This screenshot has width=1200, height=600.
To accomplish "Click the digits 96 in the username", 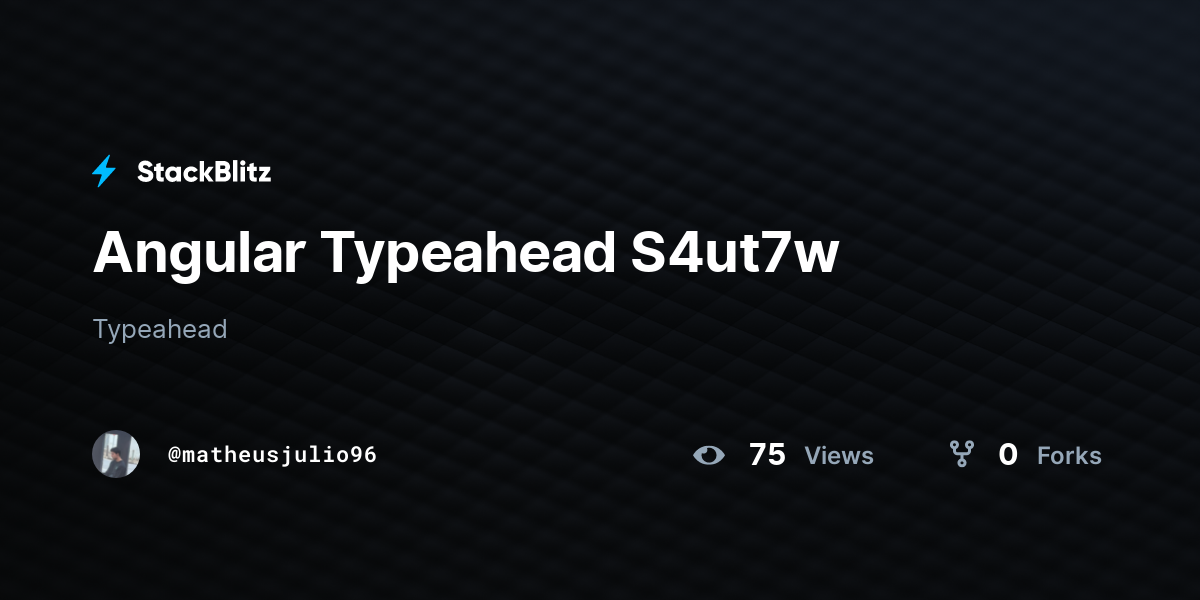I will coord(364,455).
